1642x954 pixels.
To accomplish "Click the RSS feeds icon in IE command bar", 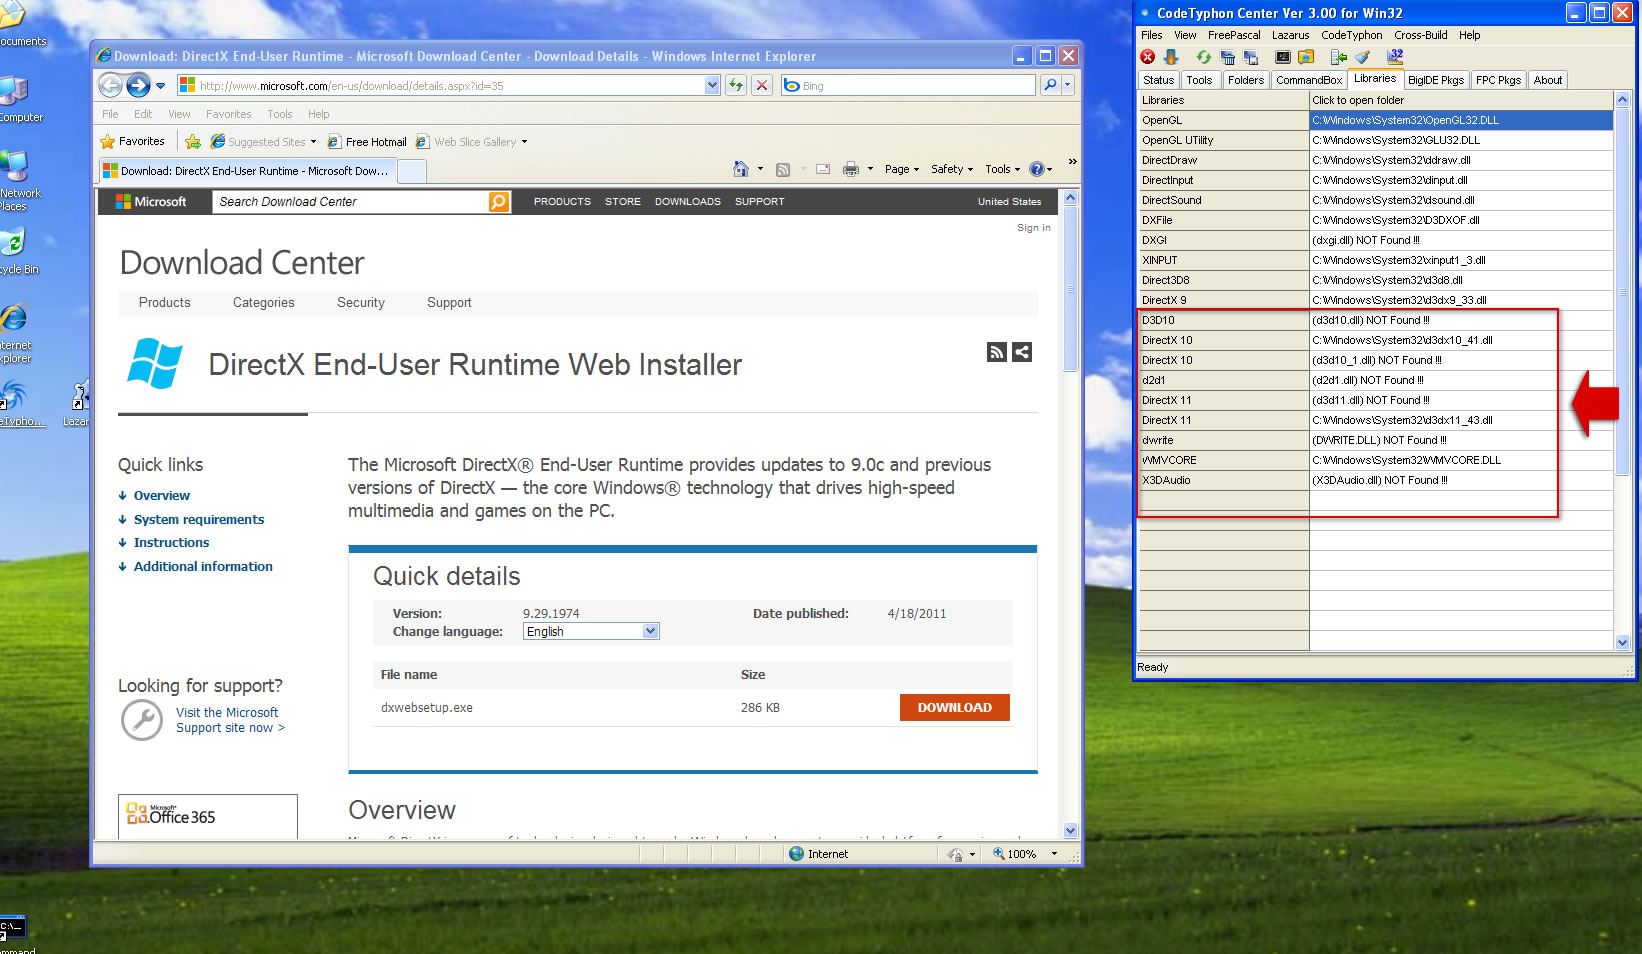I will coord(783,169).
